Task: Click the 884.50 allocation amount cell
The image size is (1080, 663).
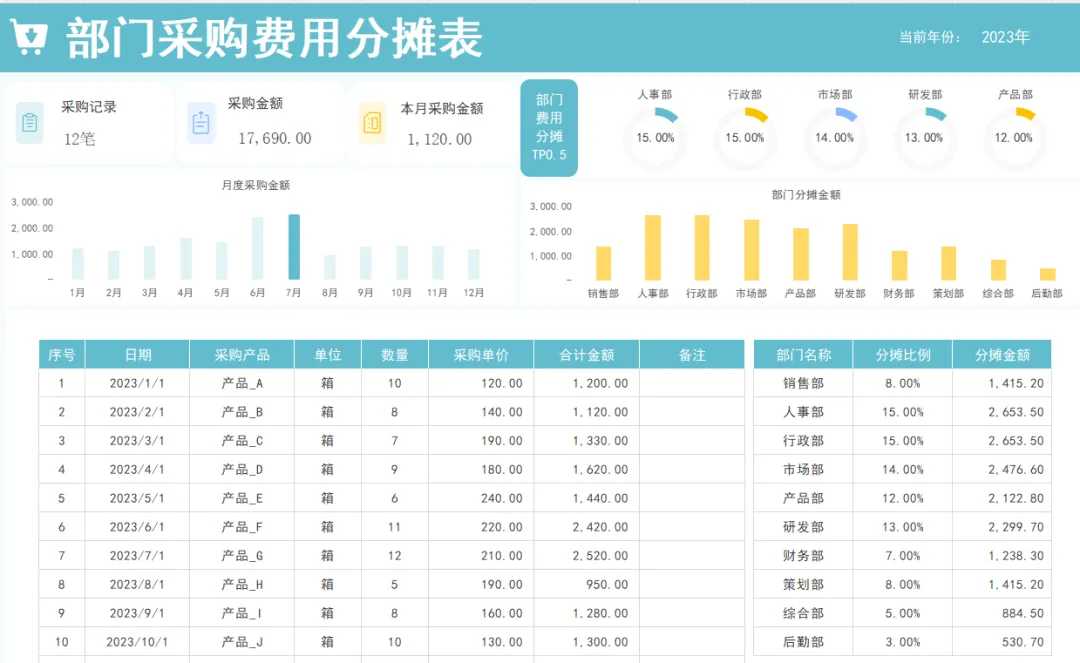Action: [1002, 613]
